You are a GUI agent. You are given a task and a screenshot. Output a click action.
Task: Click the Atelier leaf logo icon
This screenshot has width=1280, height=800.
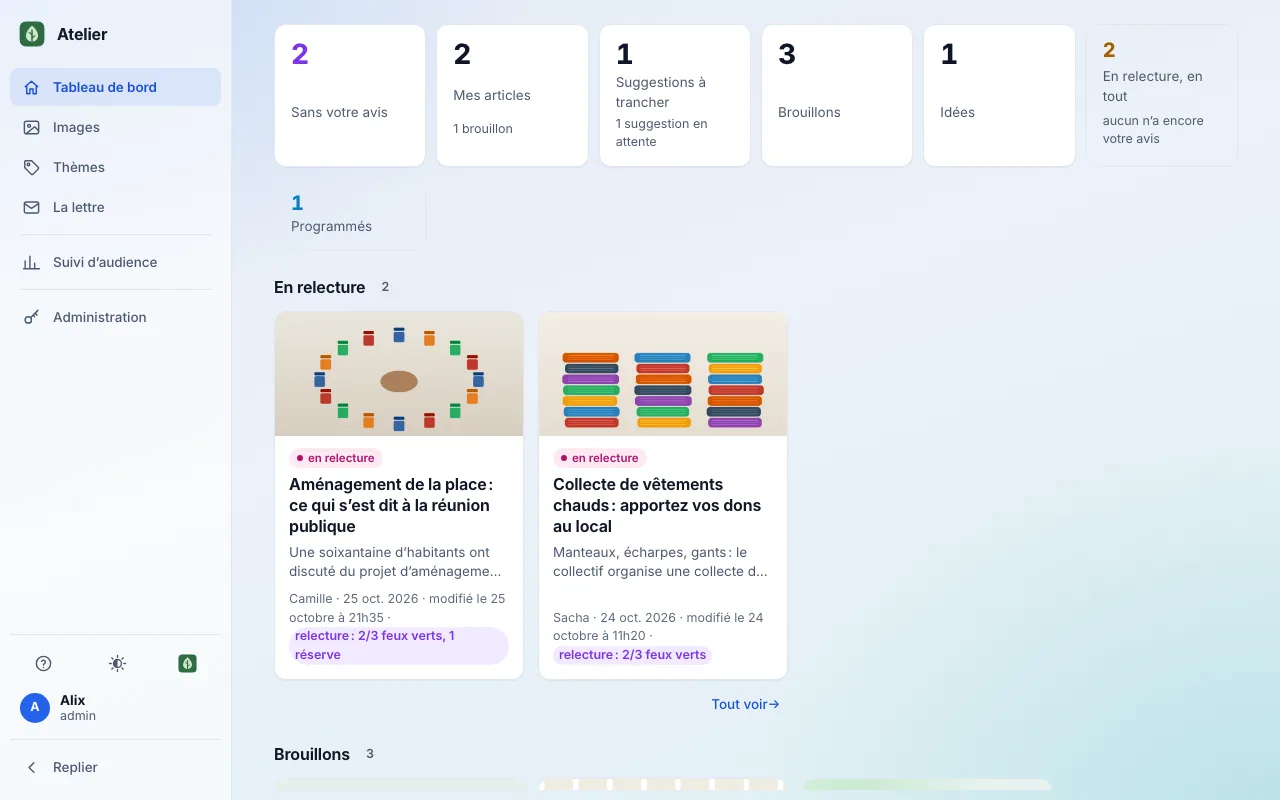[x=32, y=34]
